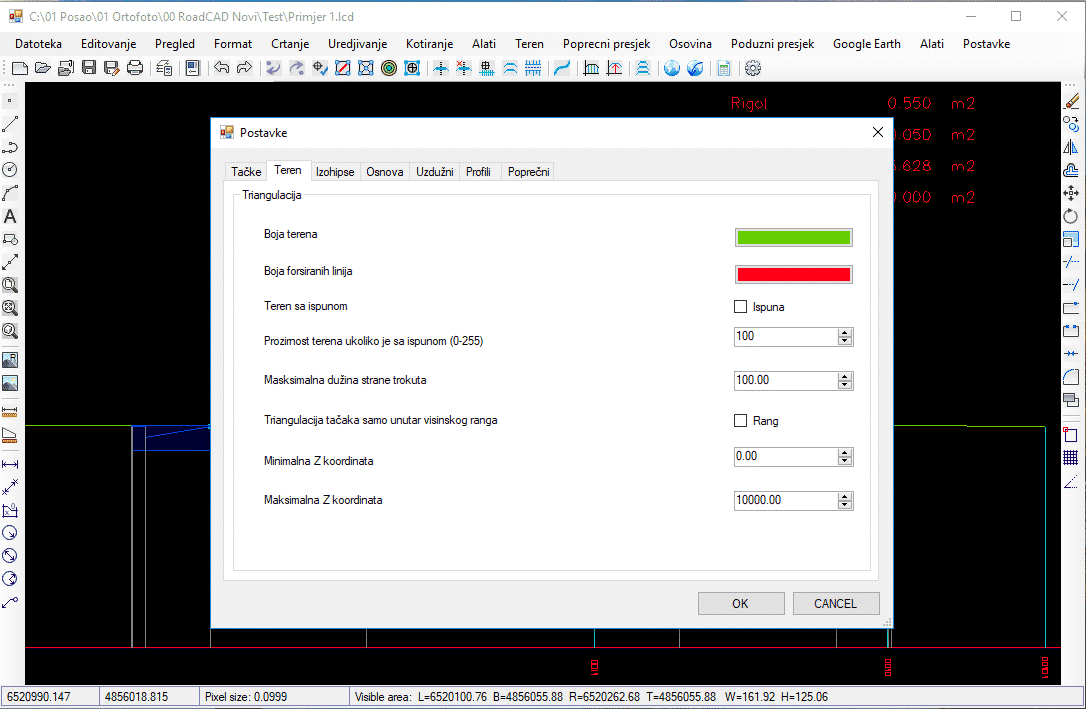Screen dimensions: 1086x709
Task: Select the text tool marked A
Action: click(10, 216)
